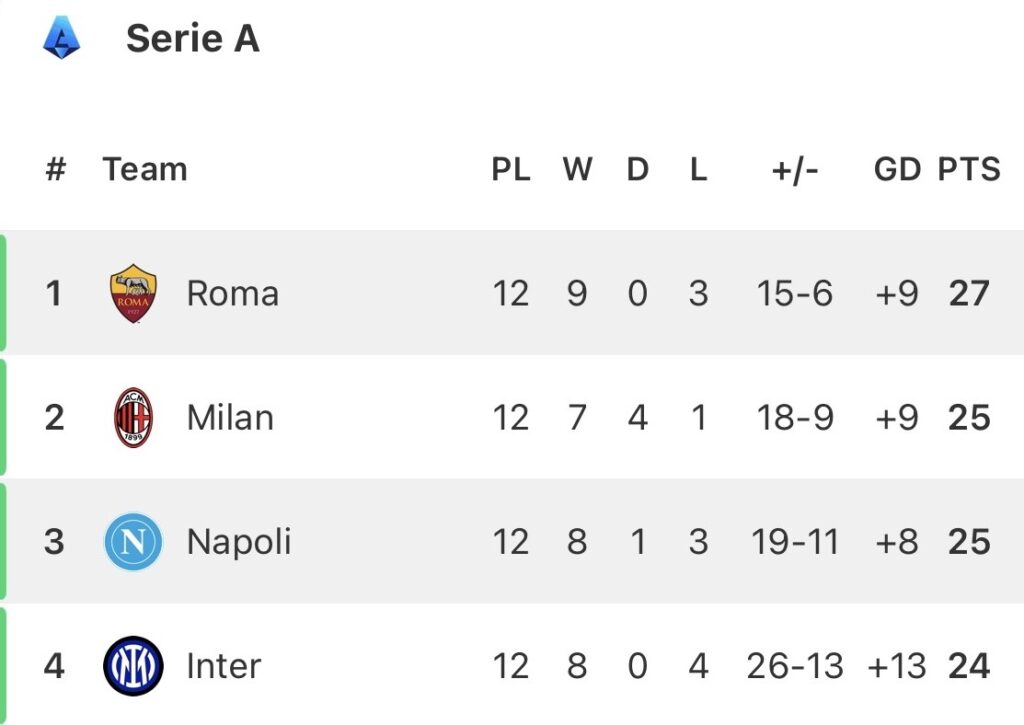Image resolution: width=1024 pixels, height=725 pixels.
Task: Click the Team column header
Action: 145,170
